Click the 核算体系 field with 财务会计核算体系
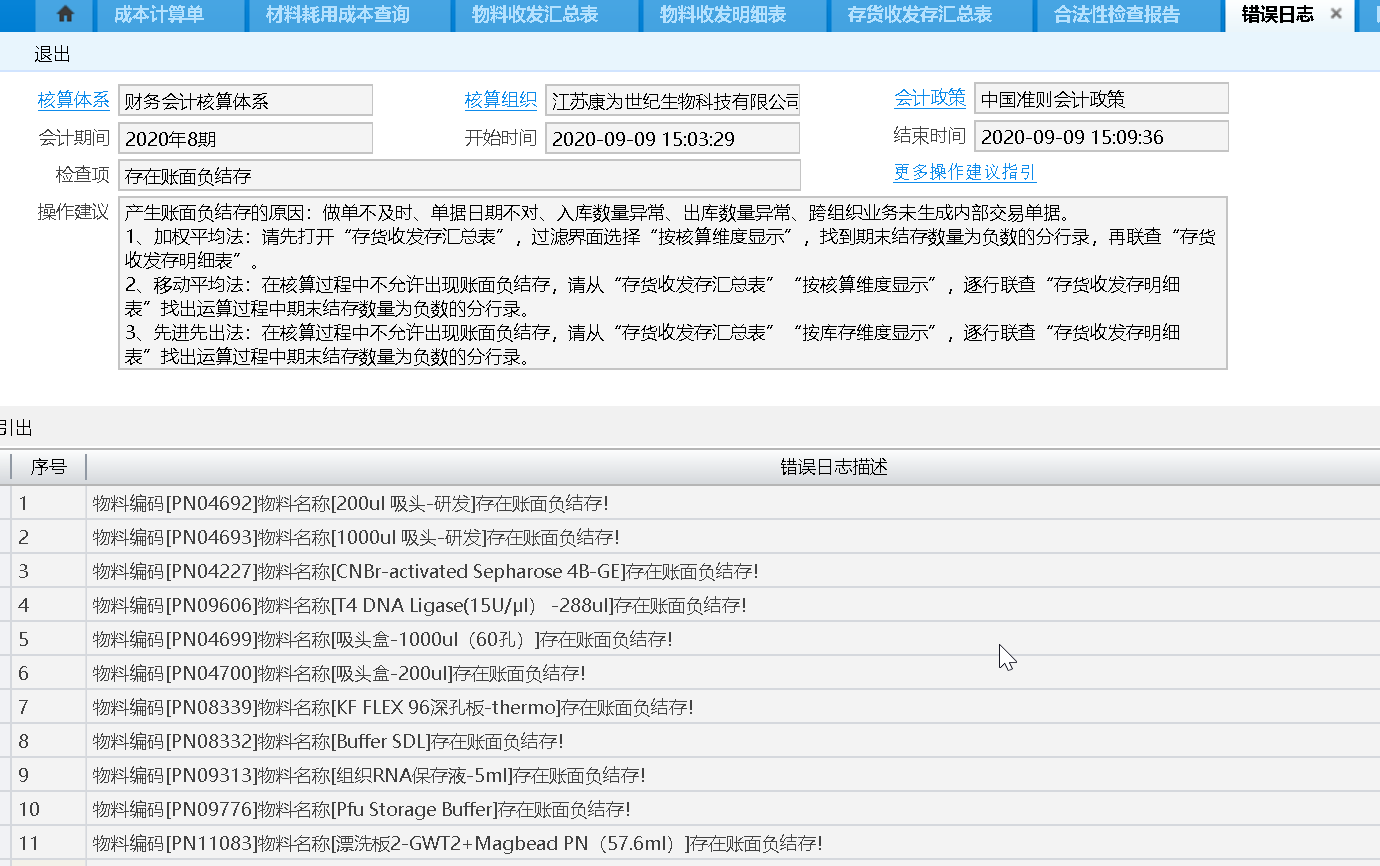 [x=245, y=100]
